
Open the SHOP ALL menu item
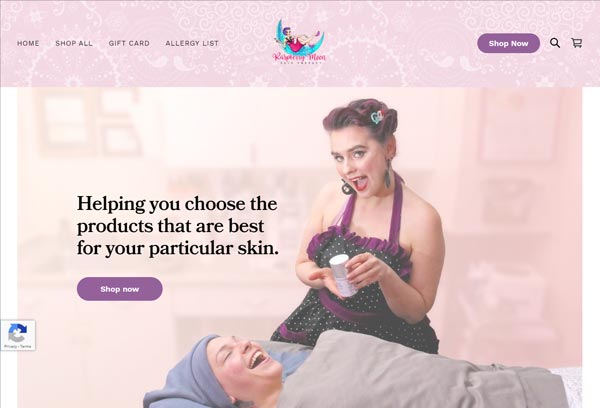coord(74,44)
